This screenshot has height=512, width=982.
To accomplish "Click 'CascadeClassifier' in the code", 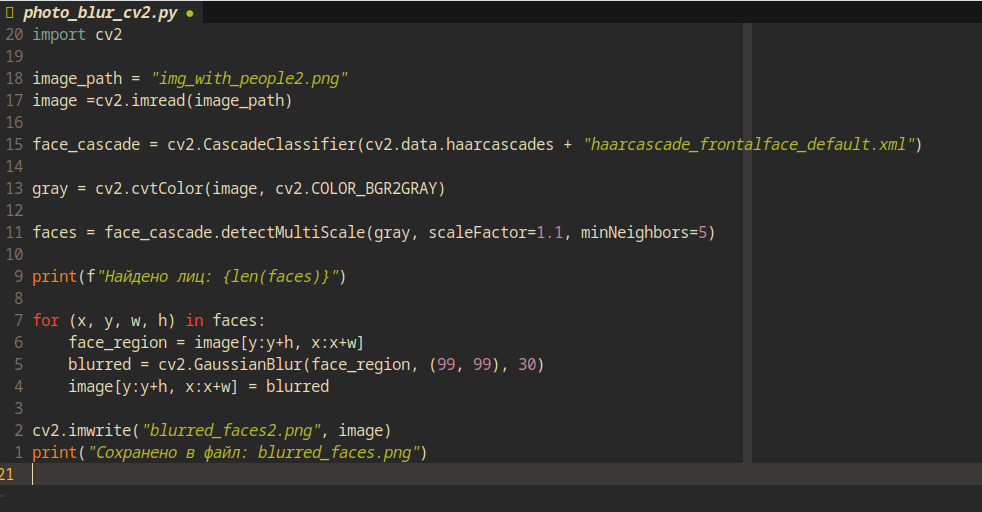I will (279, 145).
